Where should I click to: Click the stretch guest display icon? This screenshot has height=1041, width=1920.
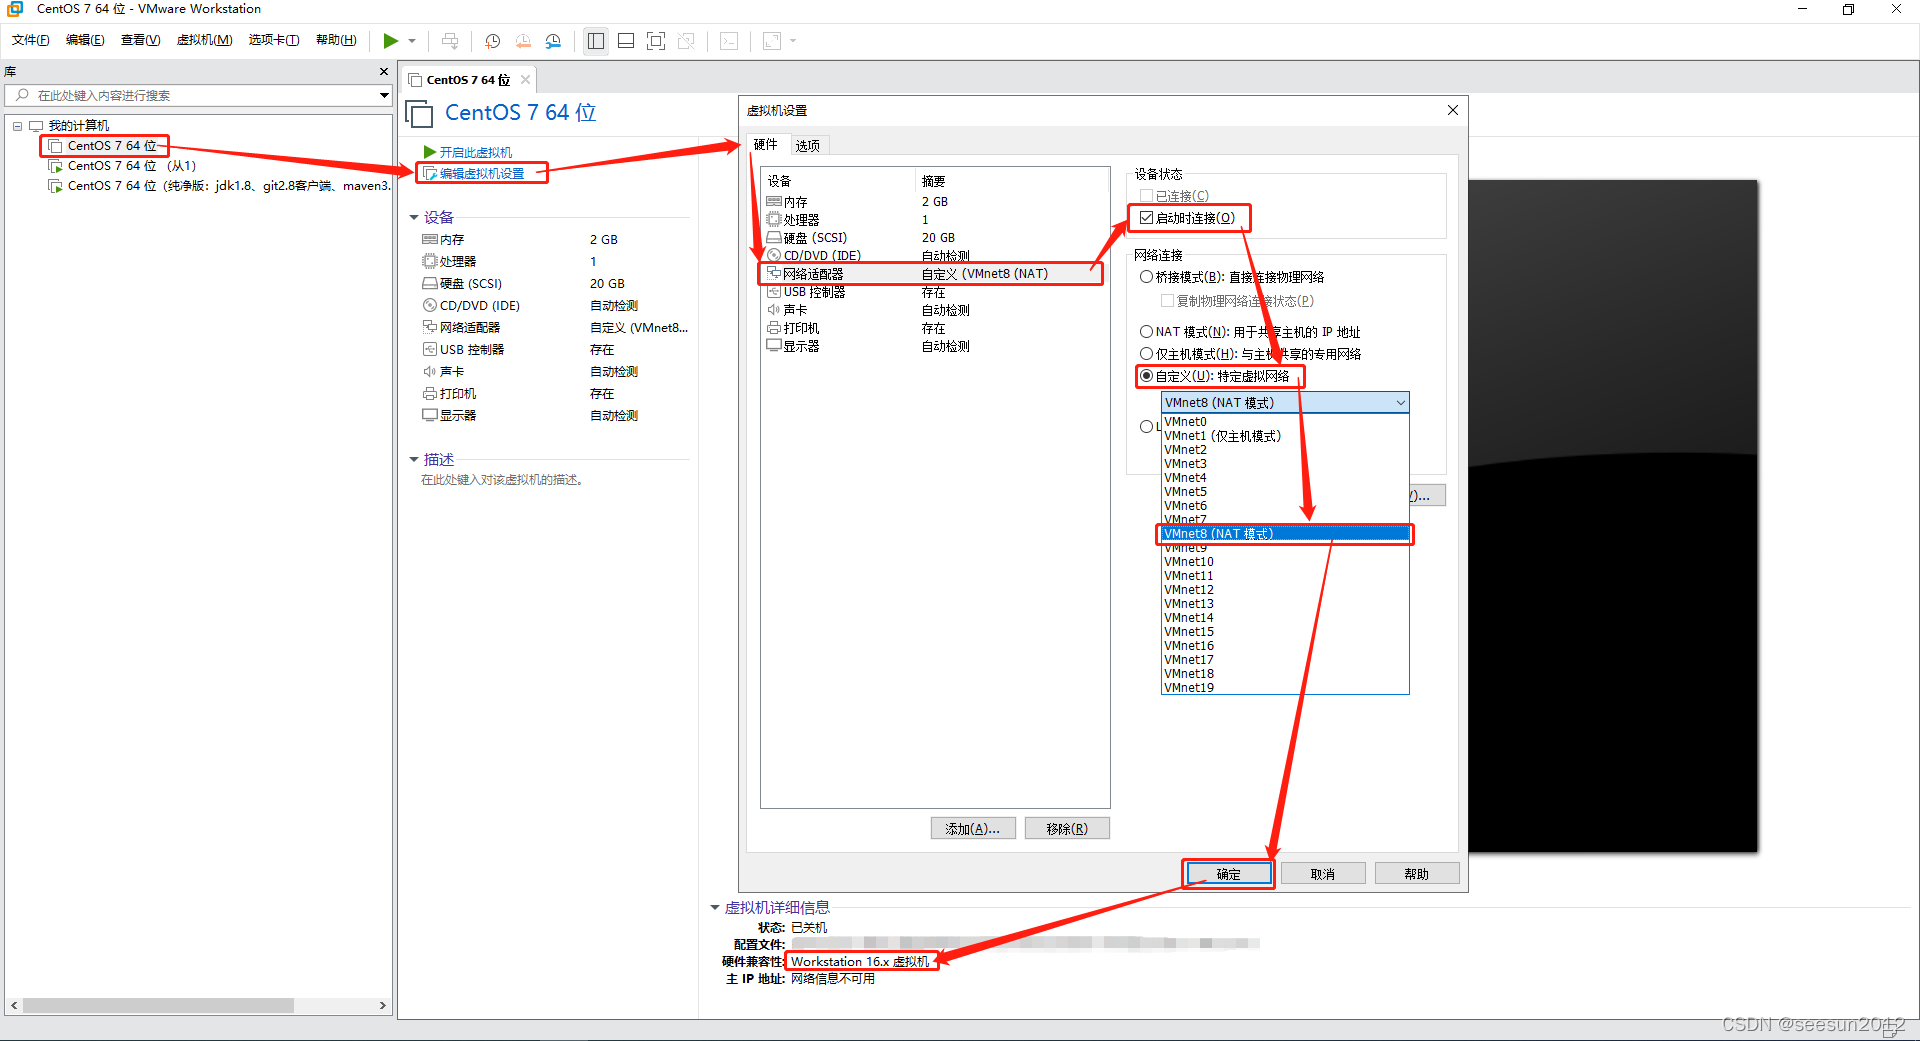pyautogui.click(x=772, y=41)
